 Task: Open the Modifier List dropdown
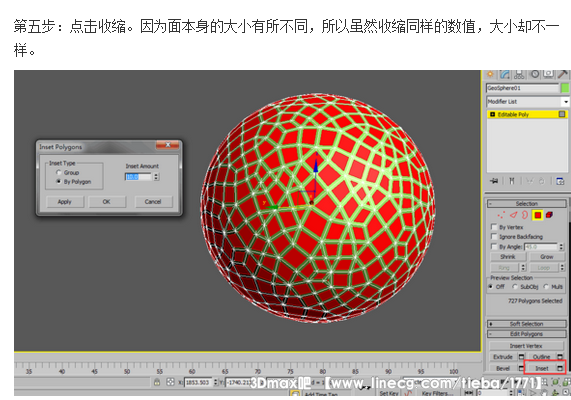[x=528, y=101]
